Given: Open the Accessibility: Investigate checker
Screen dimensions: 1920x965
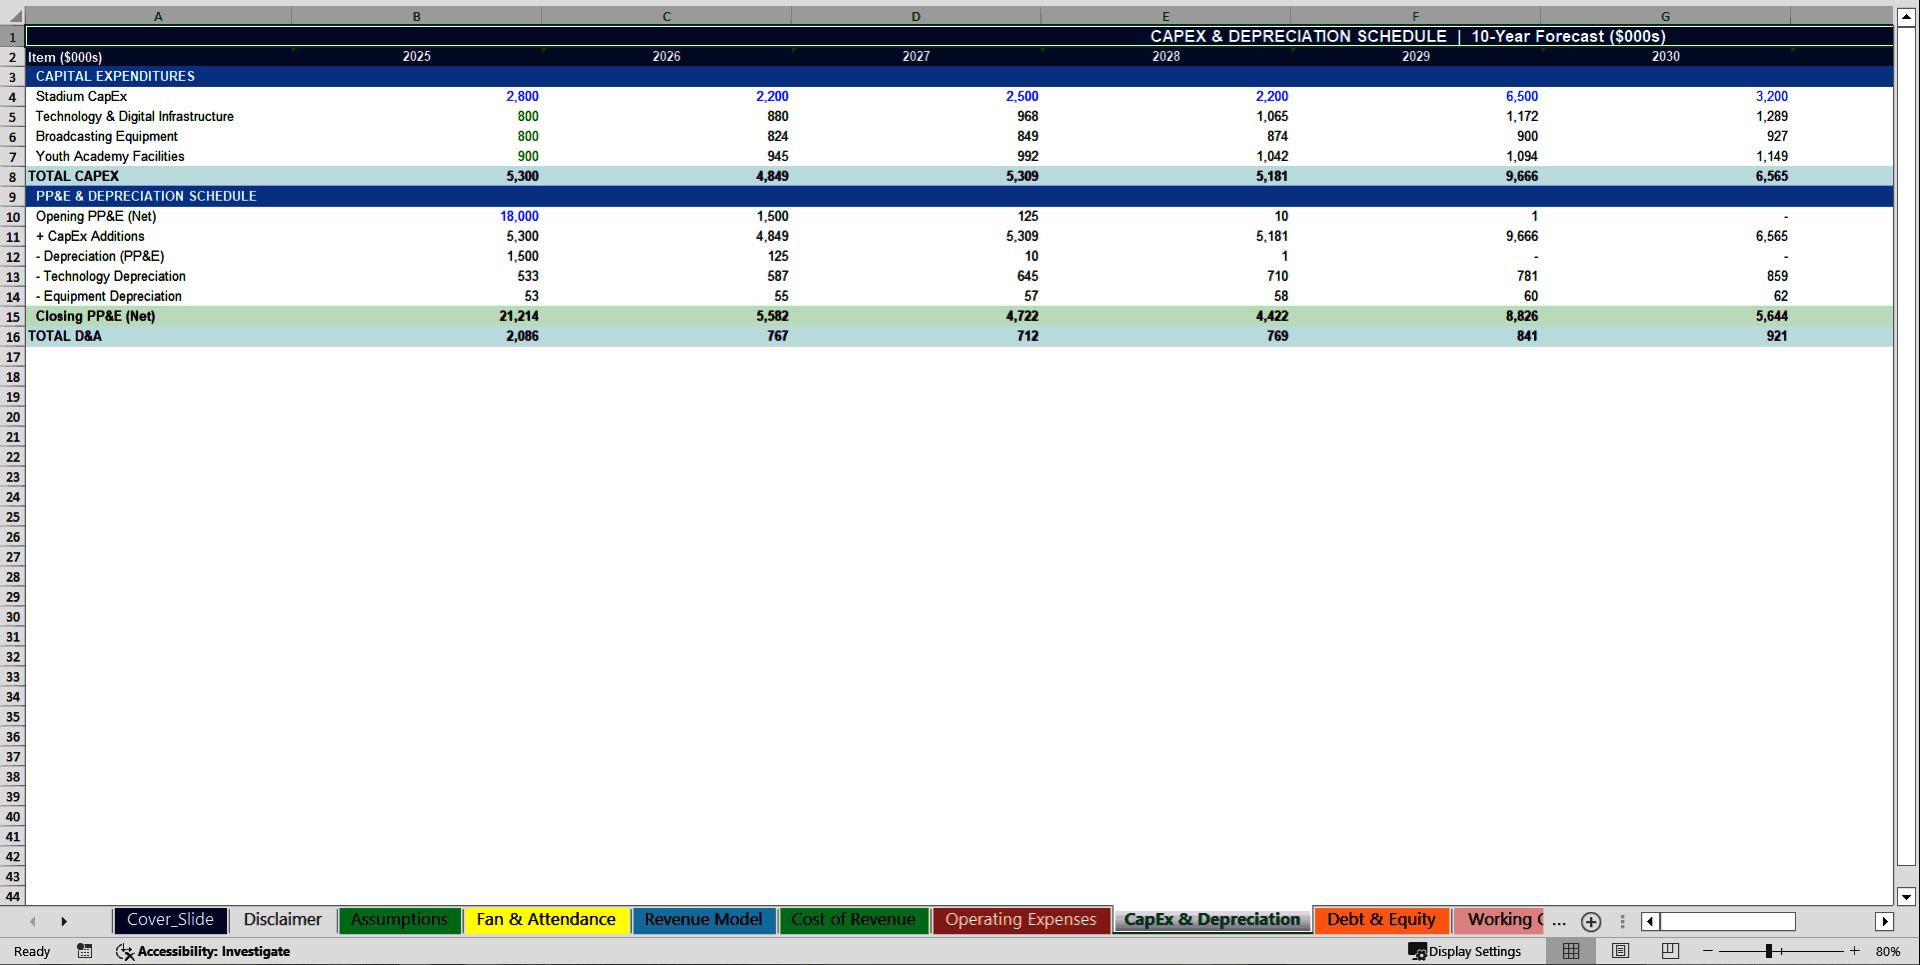Looking at the screenshot, I should 203,951.
